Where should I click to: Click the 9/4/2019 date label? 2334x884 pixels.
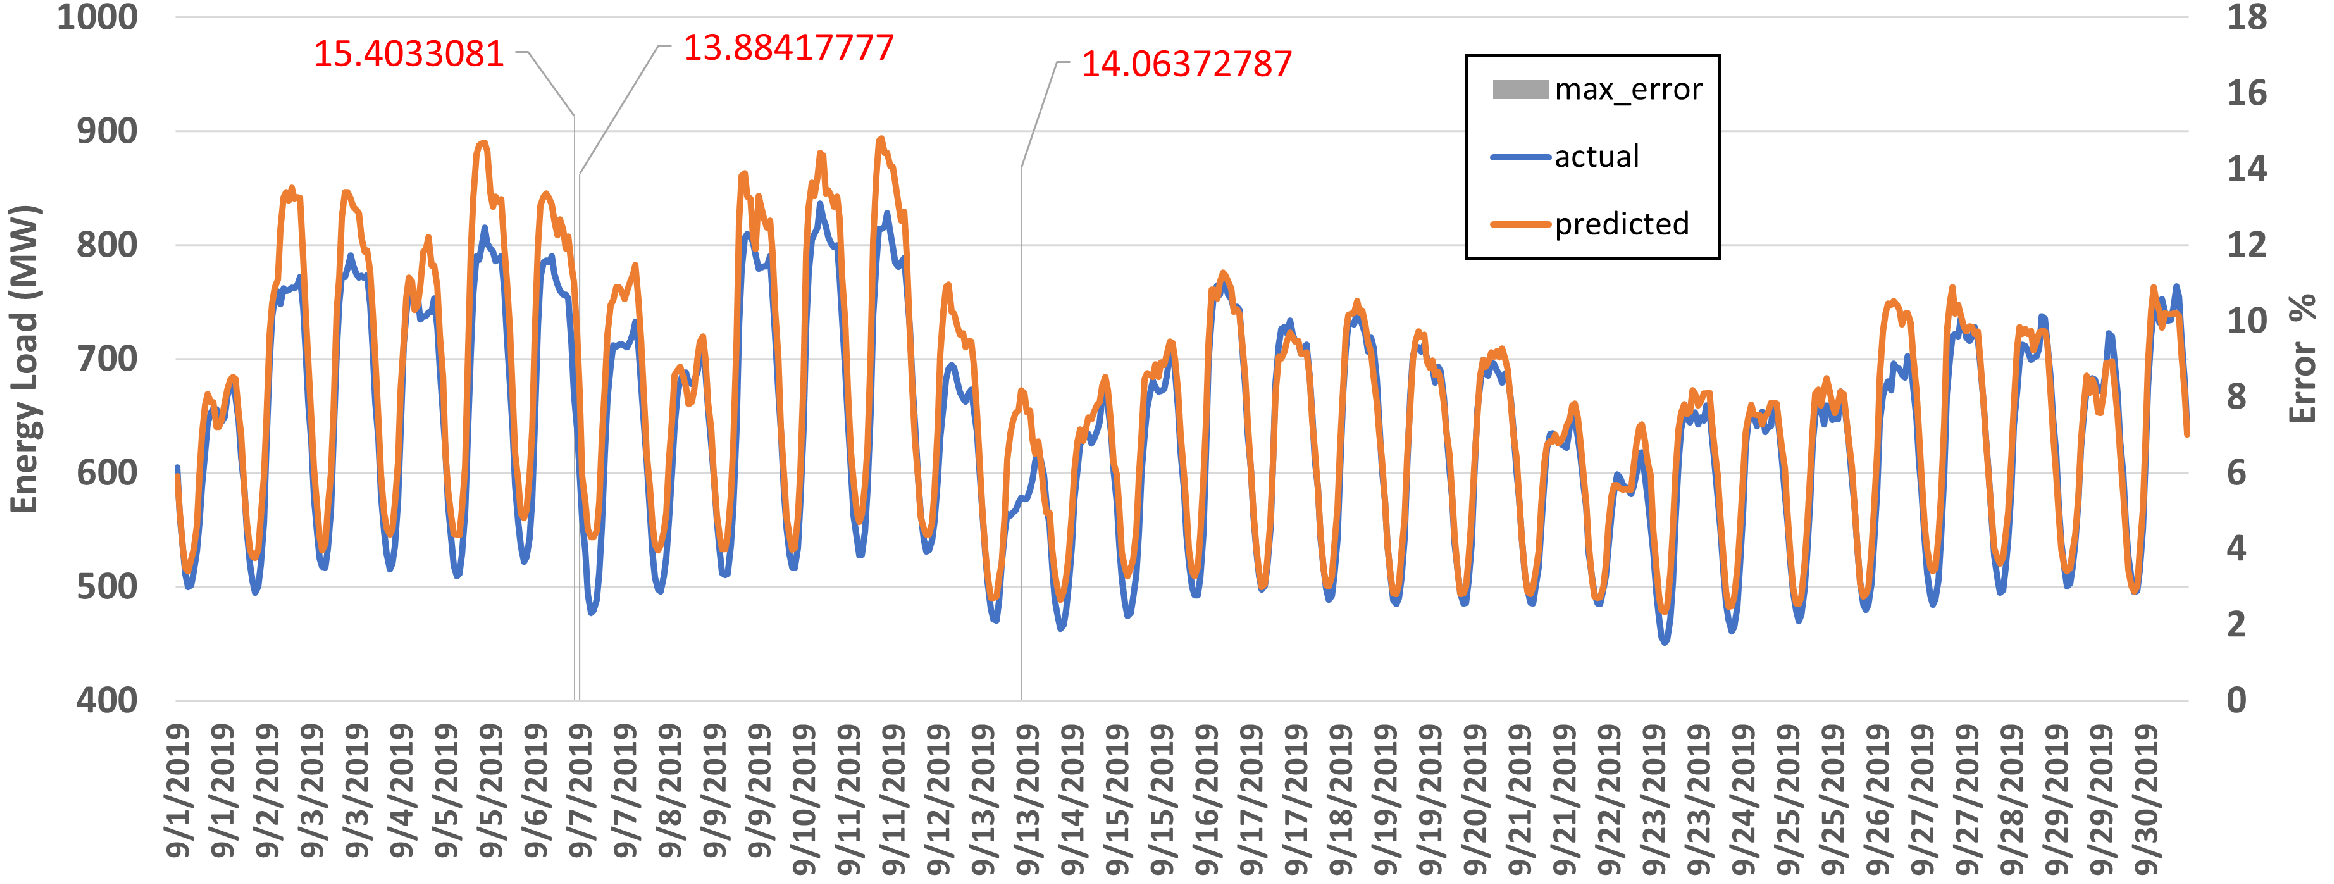click(401, 792)
